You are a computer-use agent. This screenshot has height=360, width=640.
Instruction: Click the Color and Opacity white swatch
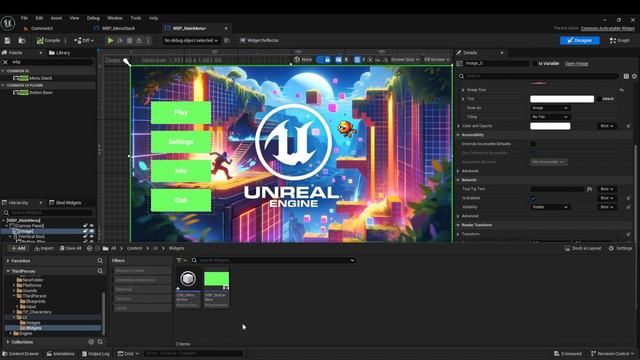click(550, 126)
